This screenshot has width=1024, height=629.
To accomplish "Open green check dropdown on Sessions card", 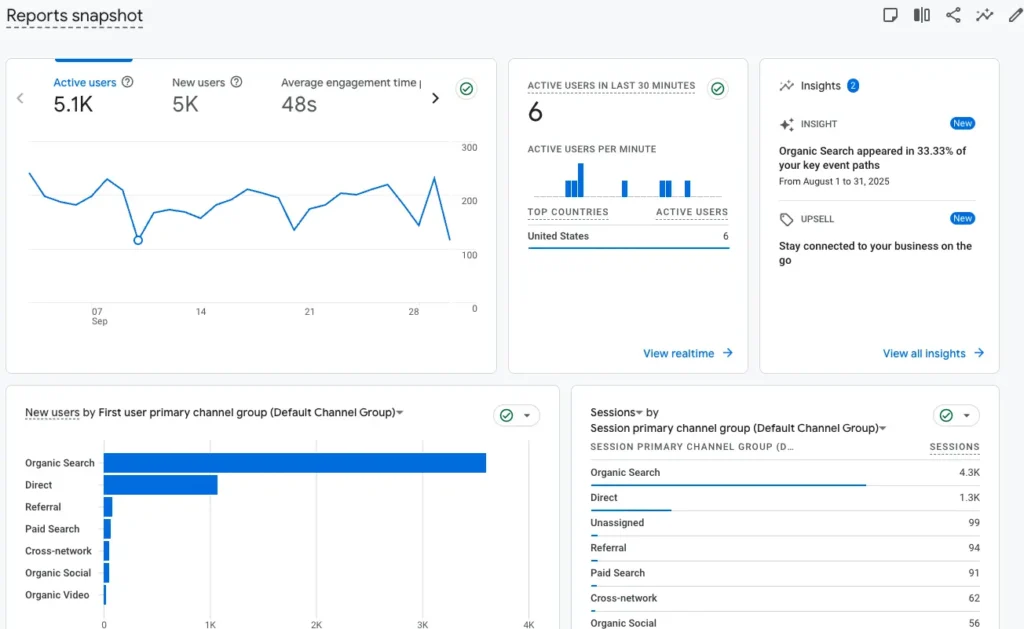I will click(x=956, y=415).
